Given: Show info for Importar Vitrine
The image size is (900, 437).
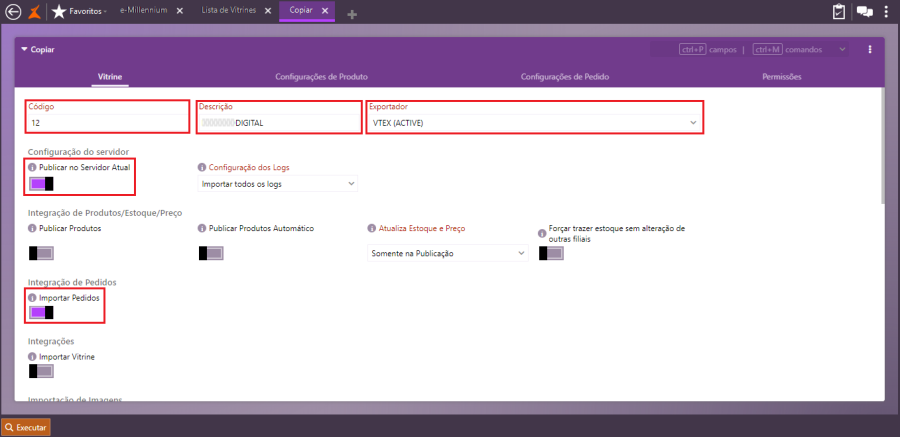Looking at the screenshot, I should pos(32,357).
